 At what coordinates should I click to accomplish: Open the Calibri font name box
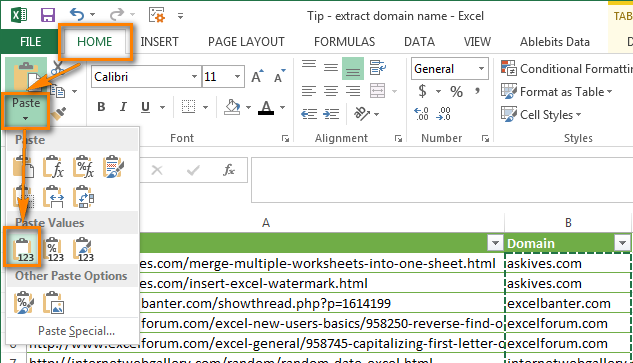(x=146, y=76)
